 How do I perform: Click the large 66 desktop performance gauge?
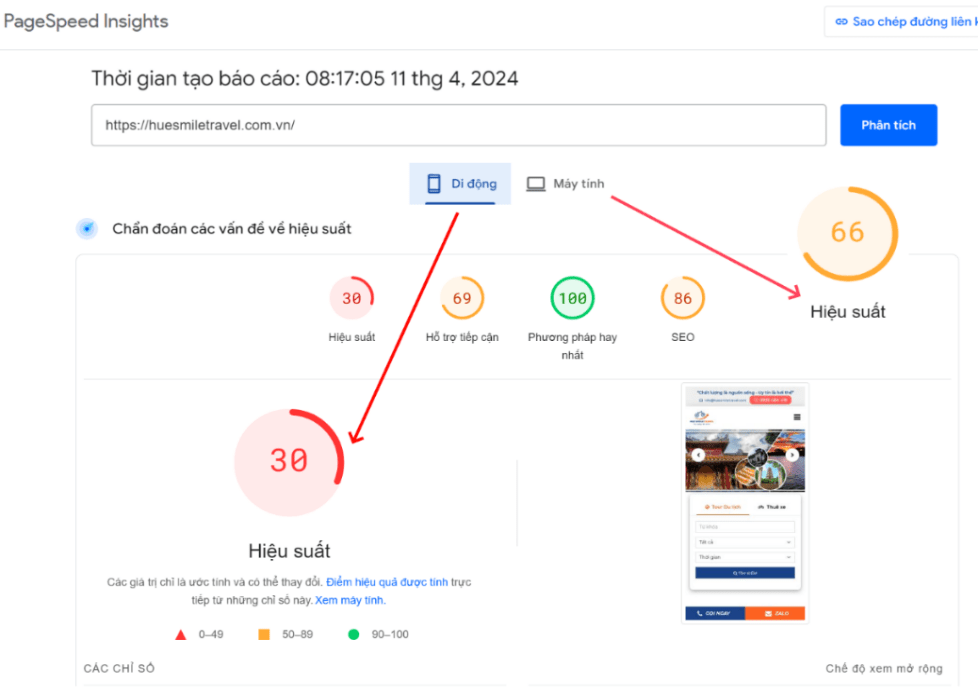point(848,233)
